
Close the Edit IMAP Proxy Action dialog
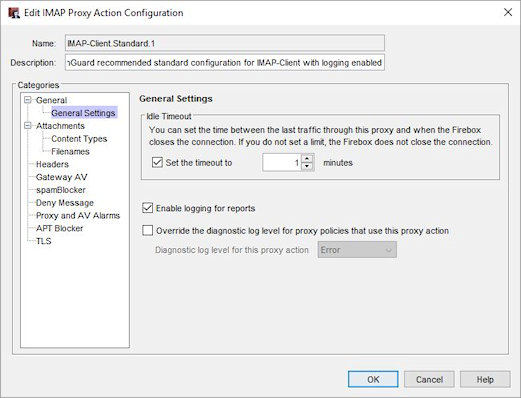pyautogui.click(x=508, y=12)
